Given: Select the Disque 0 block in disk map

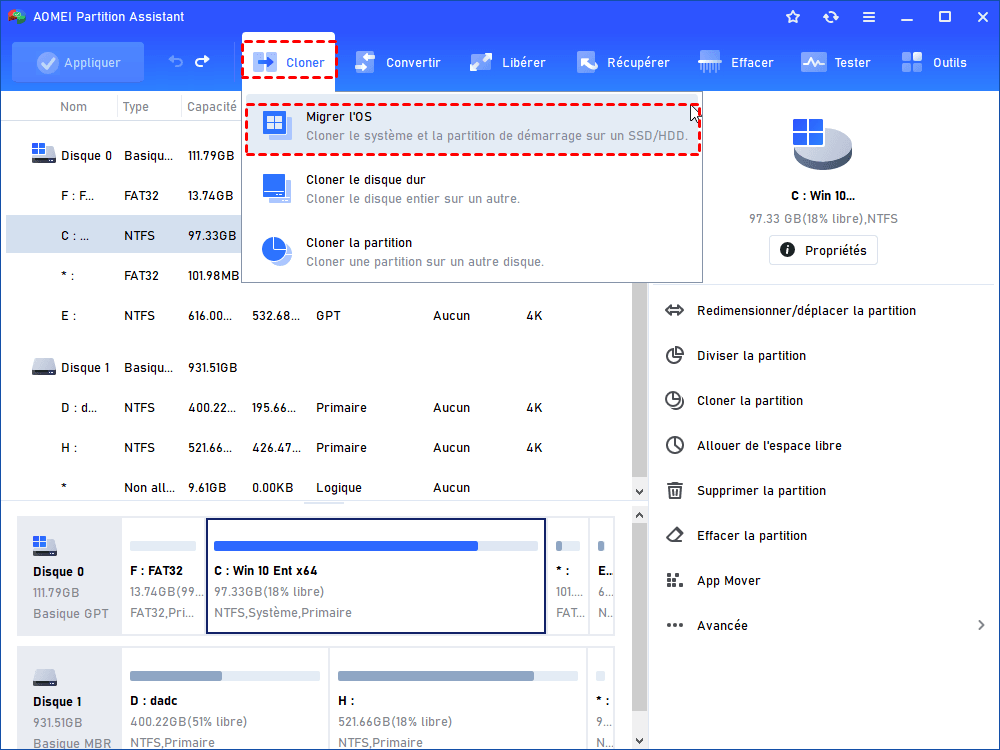Looking at the screenshot, I should (70, 577).
